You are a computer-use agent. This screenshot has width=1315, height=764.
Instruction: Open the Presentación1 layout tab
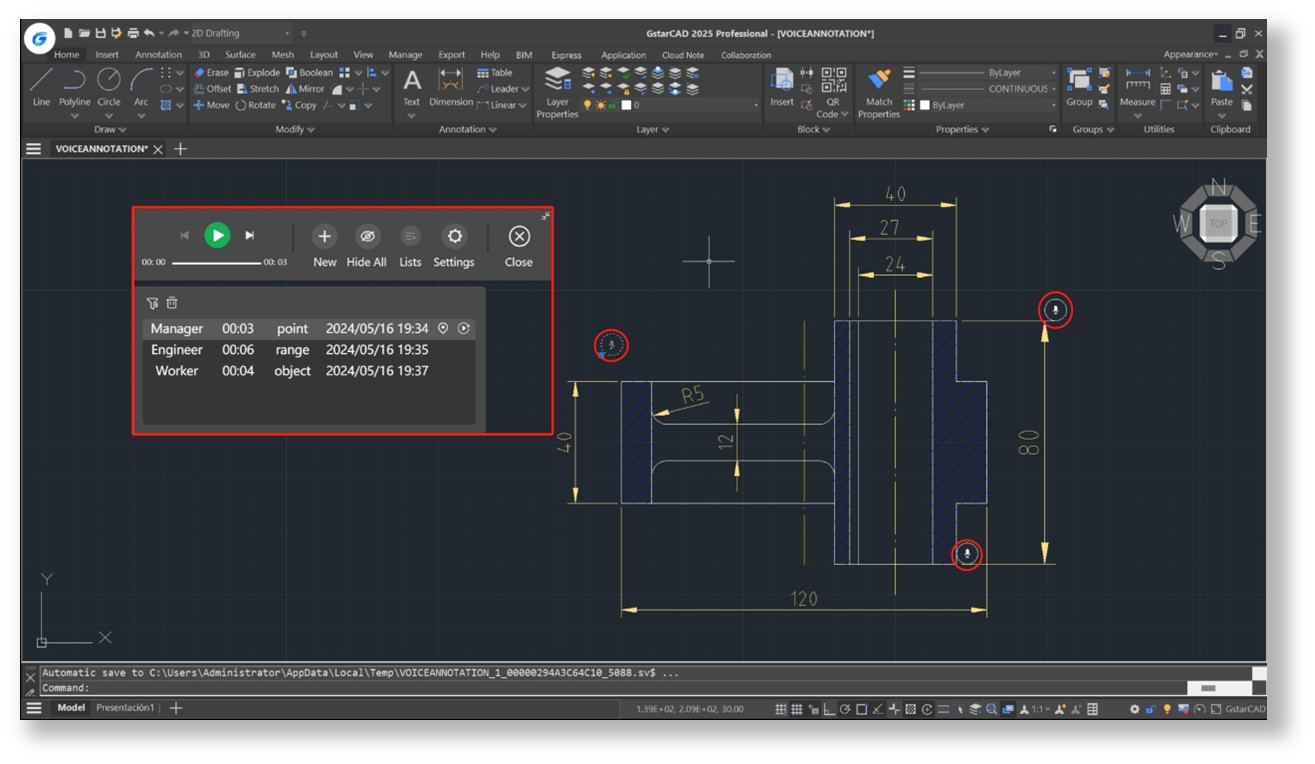pyautogui.click(x=125, y=708)
